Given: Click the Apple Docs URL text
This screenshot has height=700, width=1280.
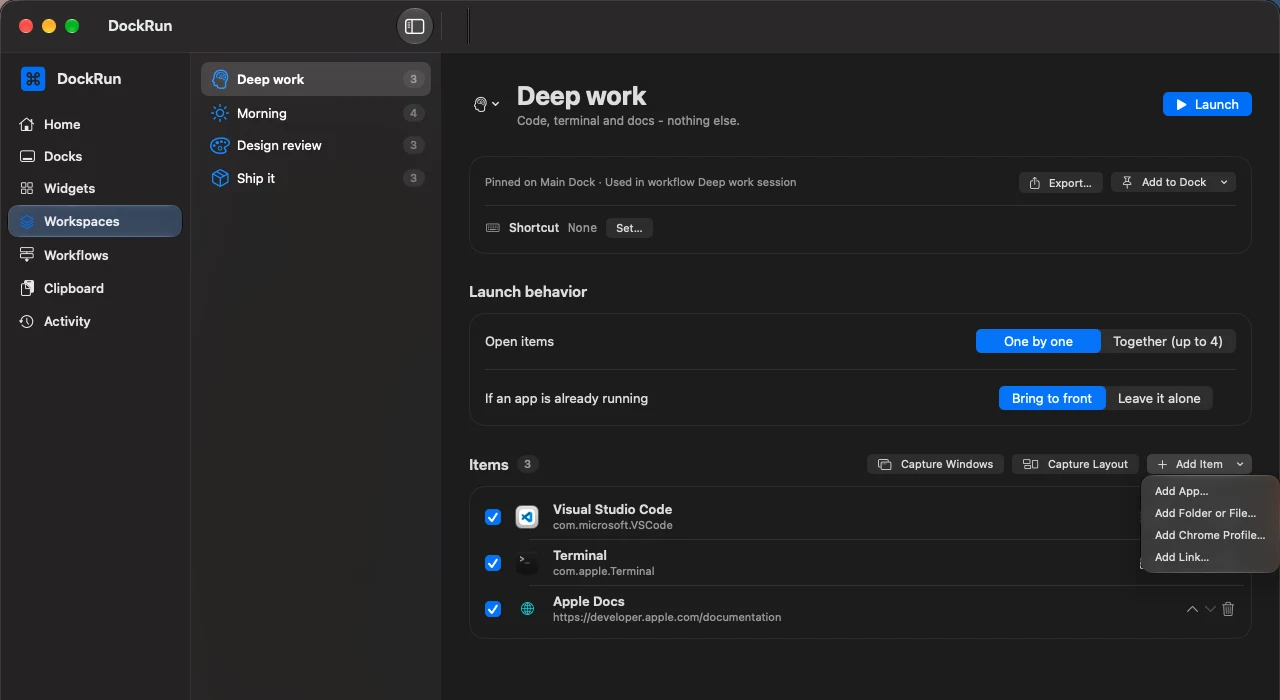Looking at the screenshot, I should point(667,617).
